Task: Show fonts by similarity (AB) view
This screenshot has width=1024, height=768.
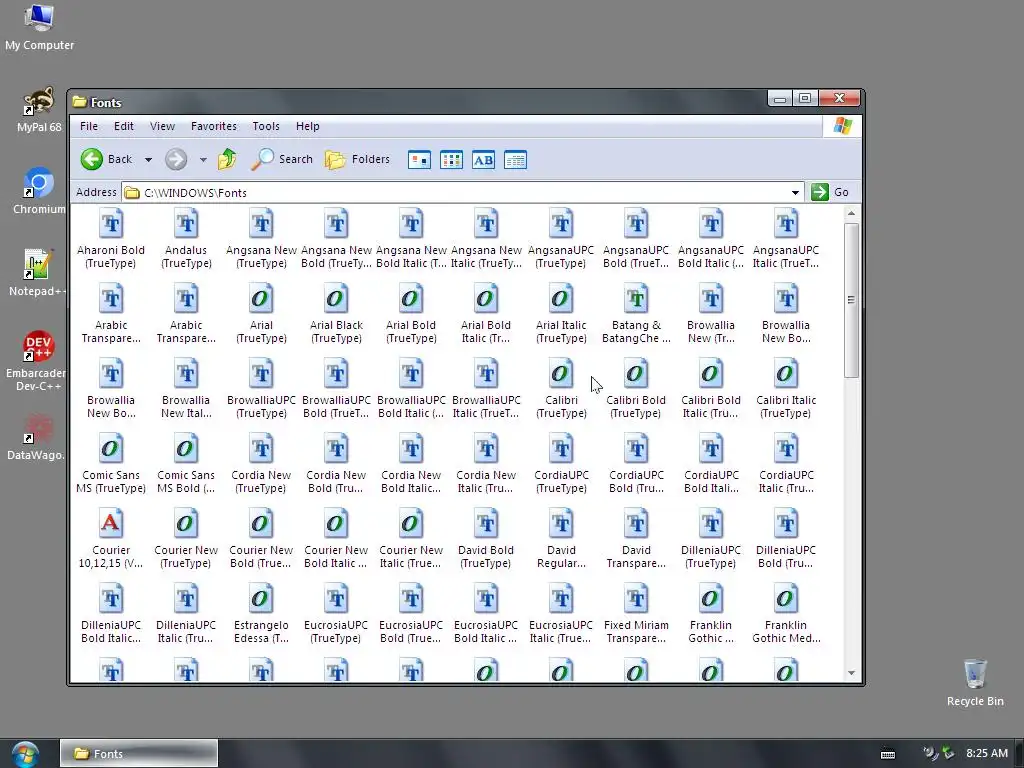Action: click(x=483, y=159)
